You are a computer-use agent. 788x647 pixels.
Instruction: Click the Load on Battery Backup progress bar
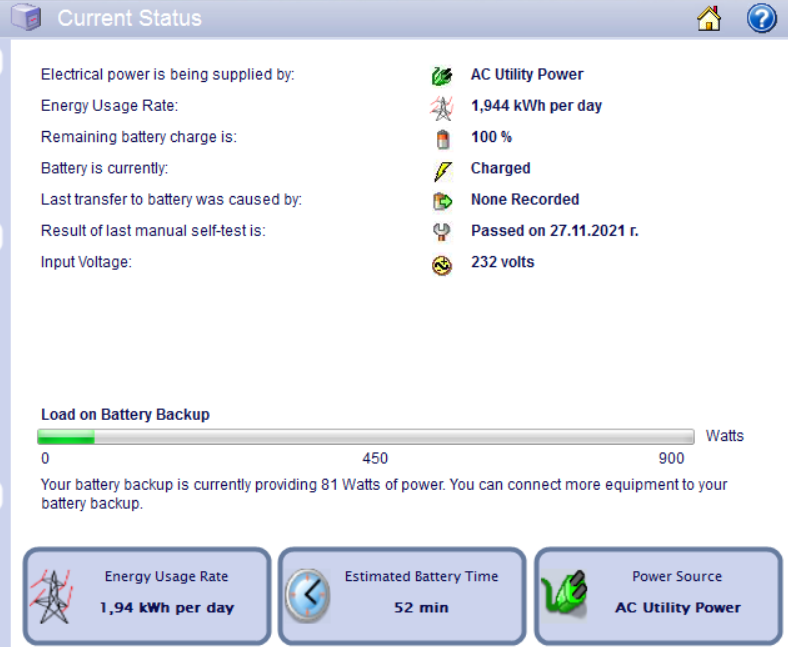(366, 437)
